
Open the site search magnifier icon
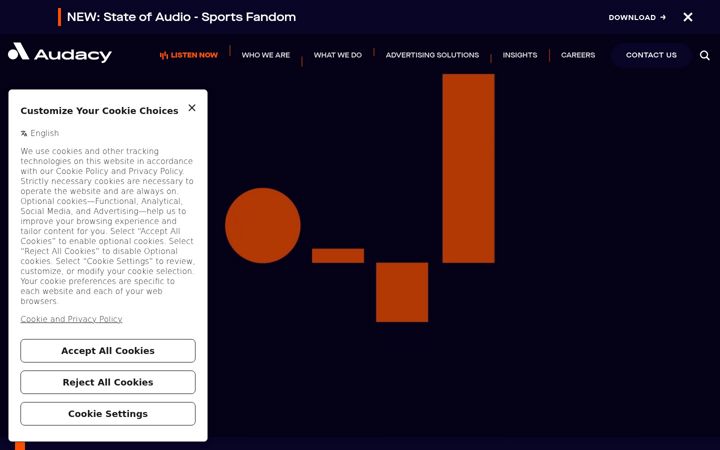coord(704,55)
